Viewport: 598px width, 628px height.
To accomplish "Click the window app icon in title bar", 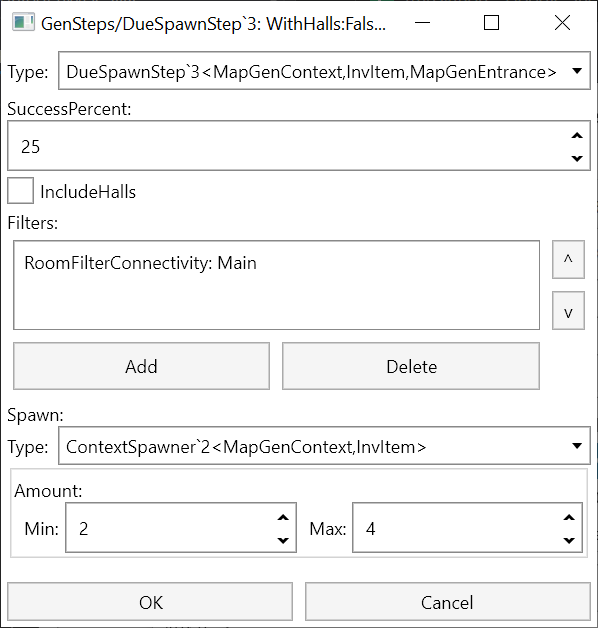I will coord(23,22).
